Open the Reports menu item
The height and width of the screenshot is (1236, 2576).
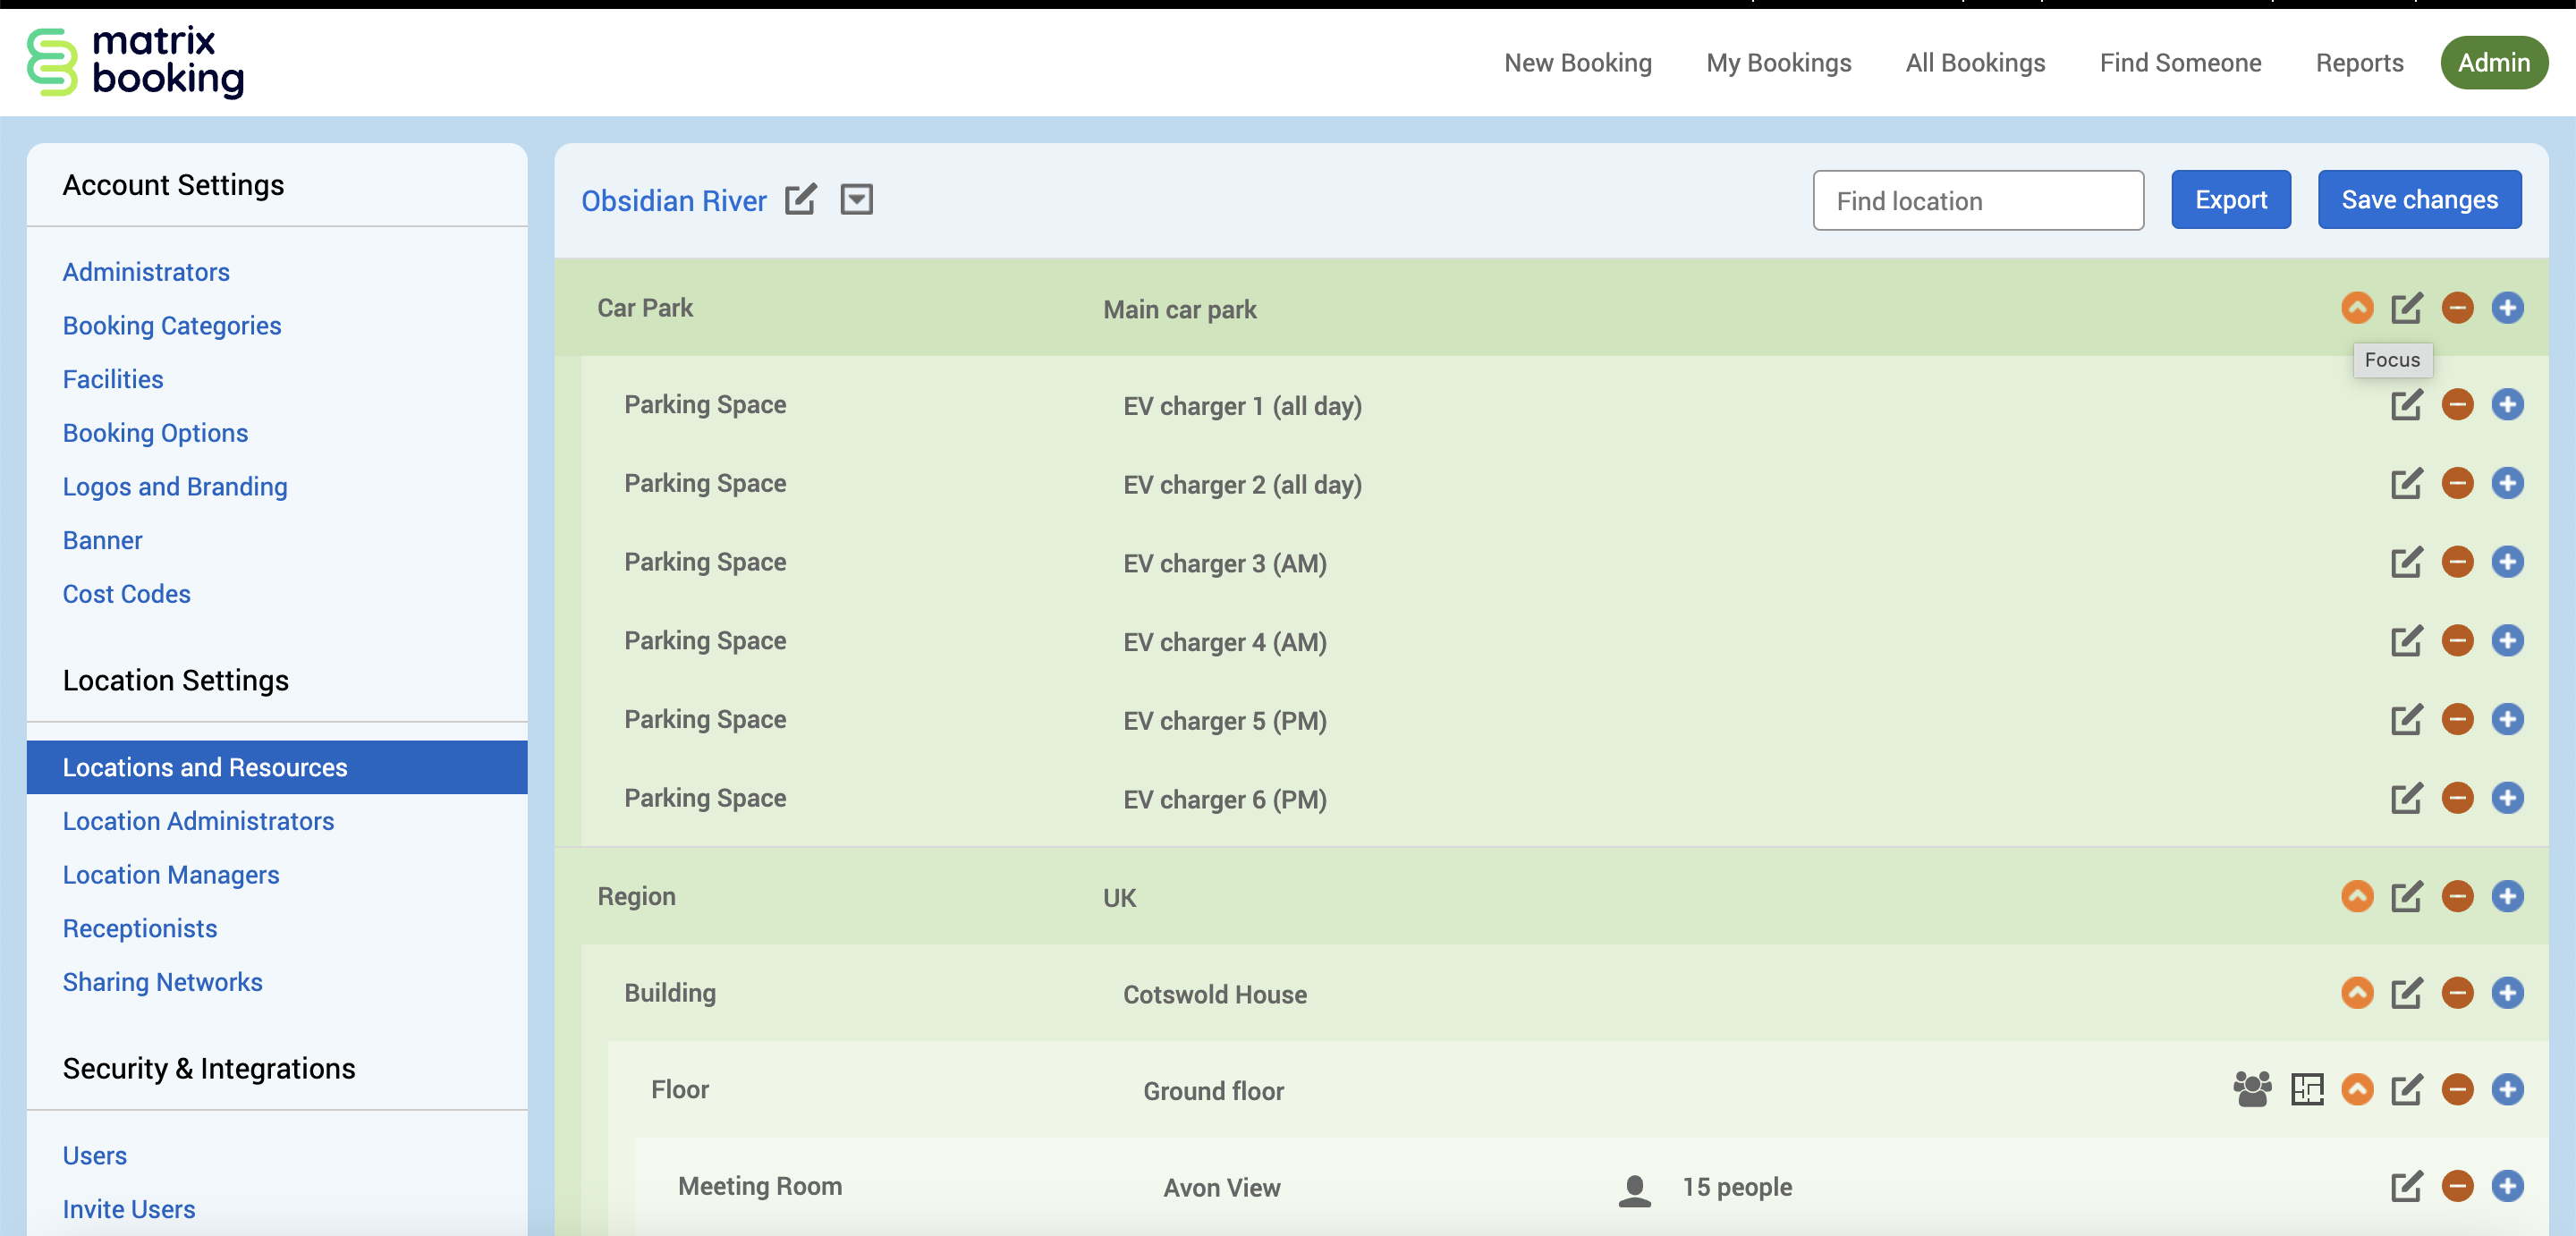[2359, 63]
